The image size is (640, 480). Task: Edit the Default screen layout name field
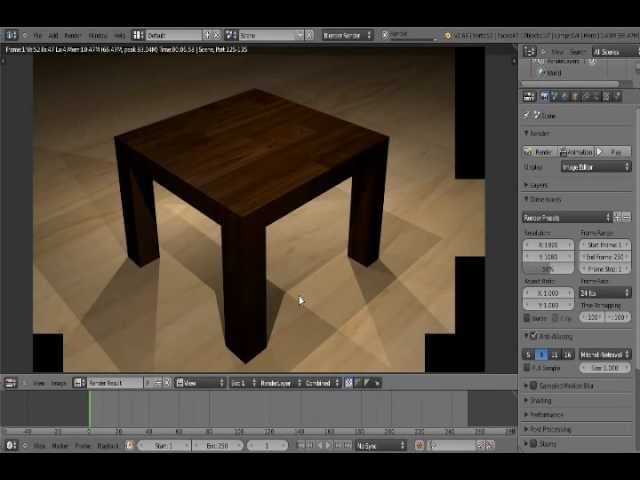pyautogui.click(x=174, y=36)
